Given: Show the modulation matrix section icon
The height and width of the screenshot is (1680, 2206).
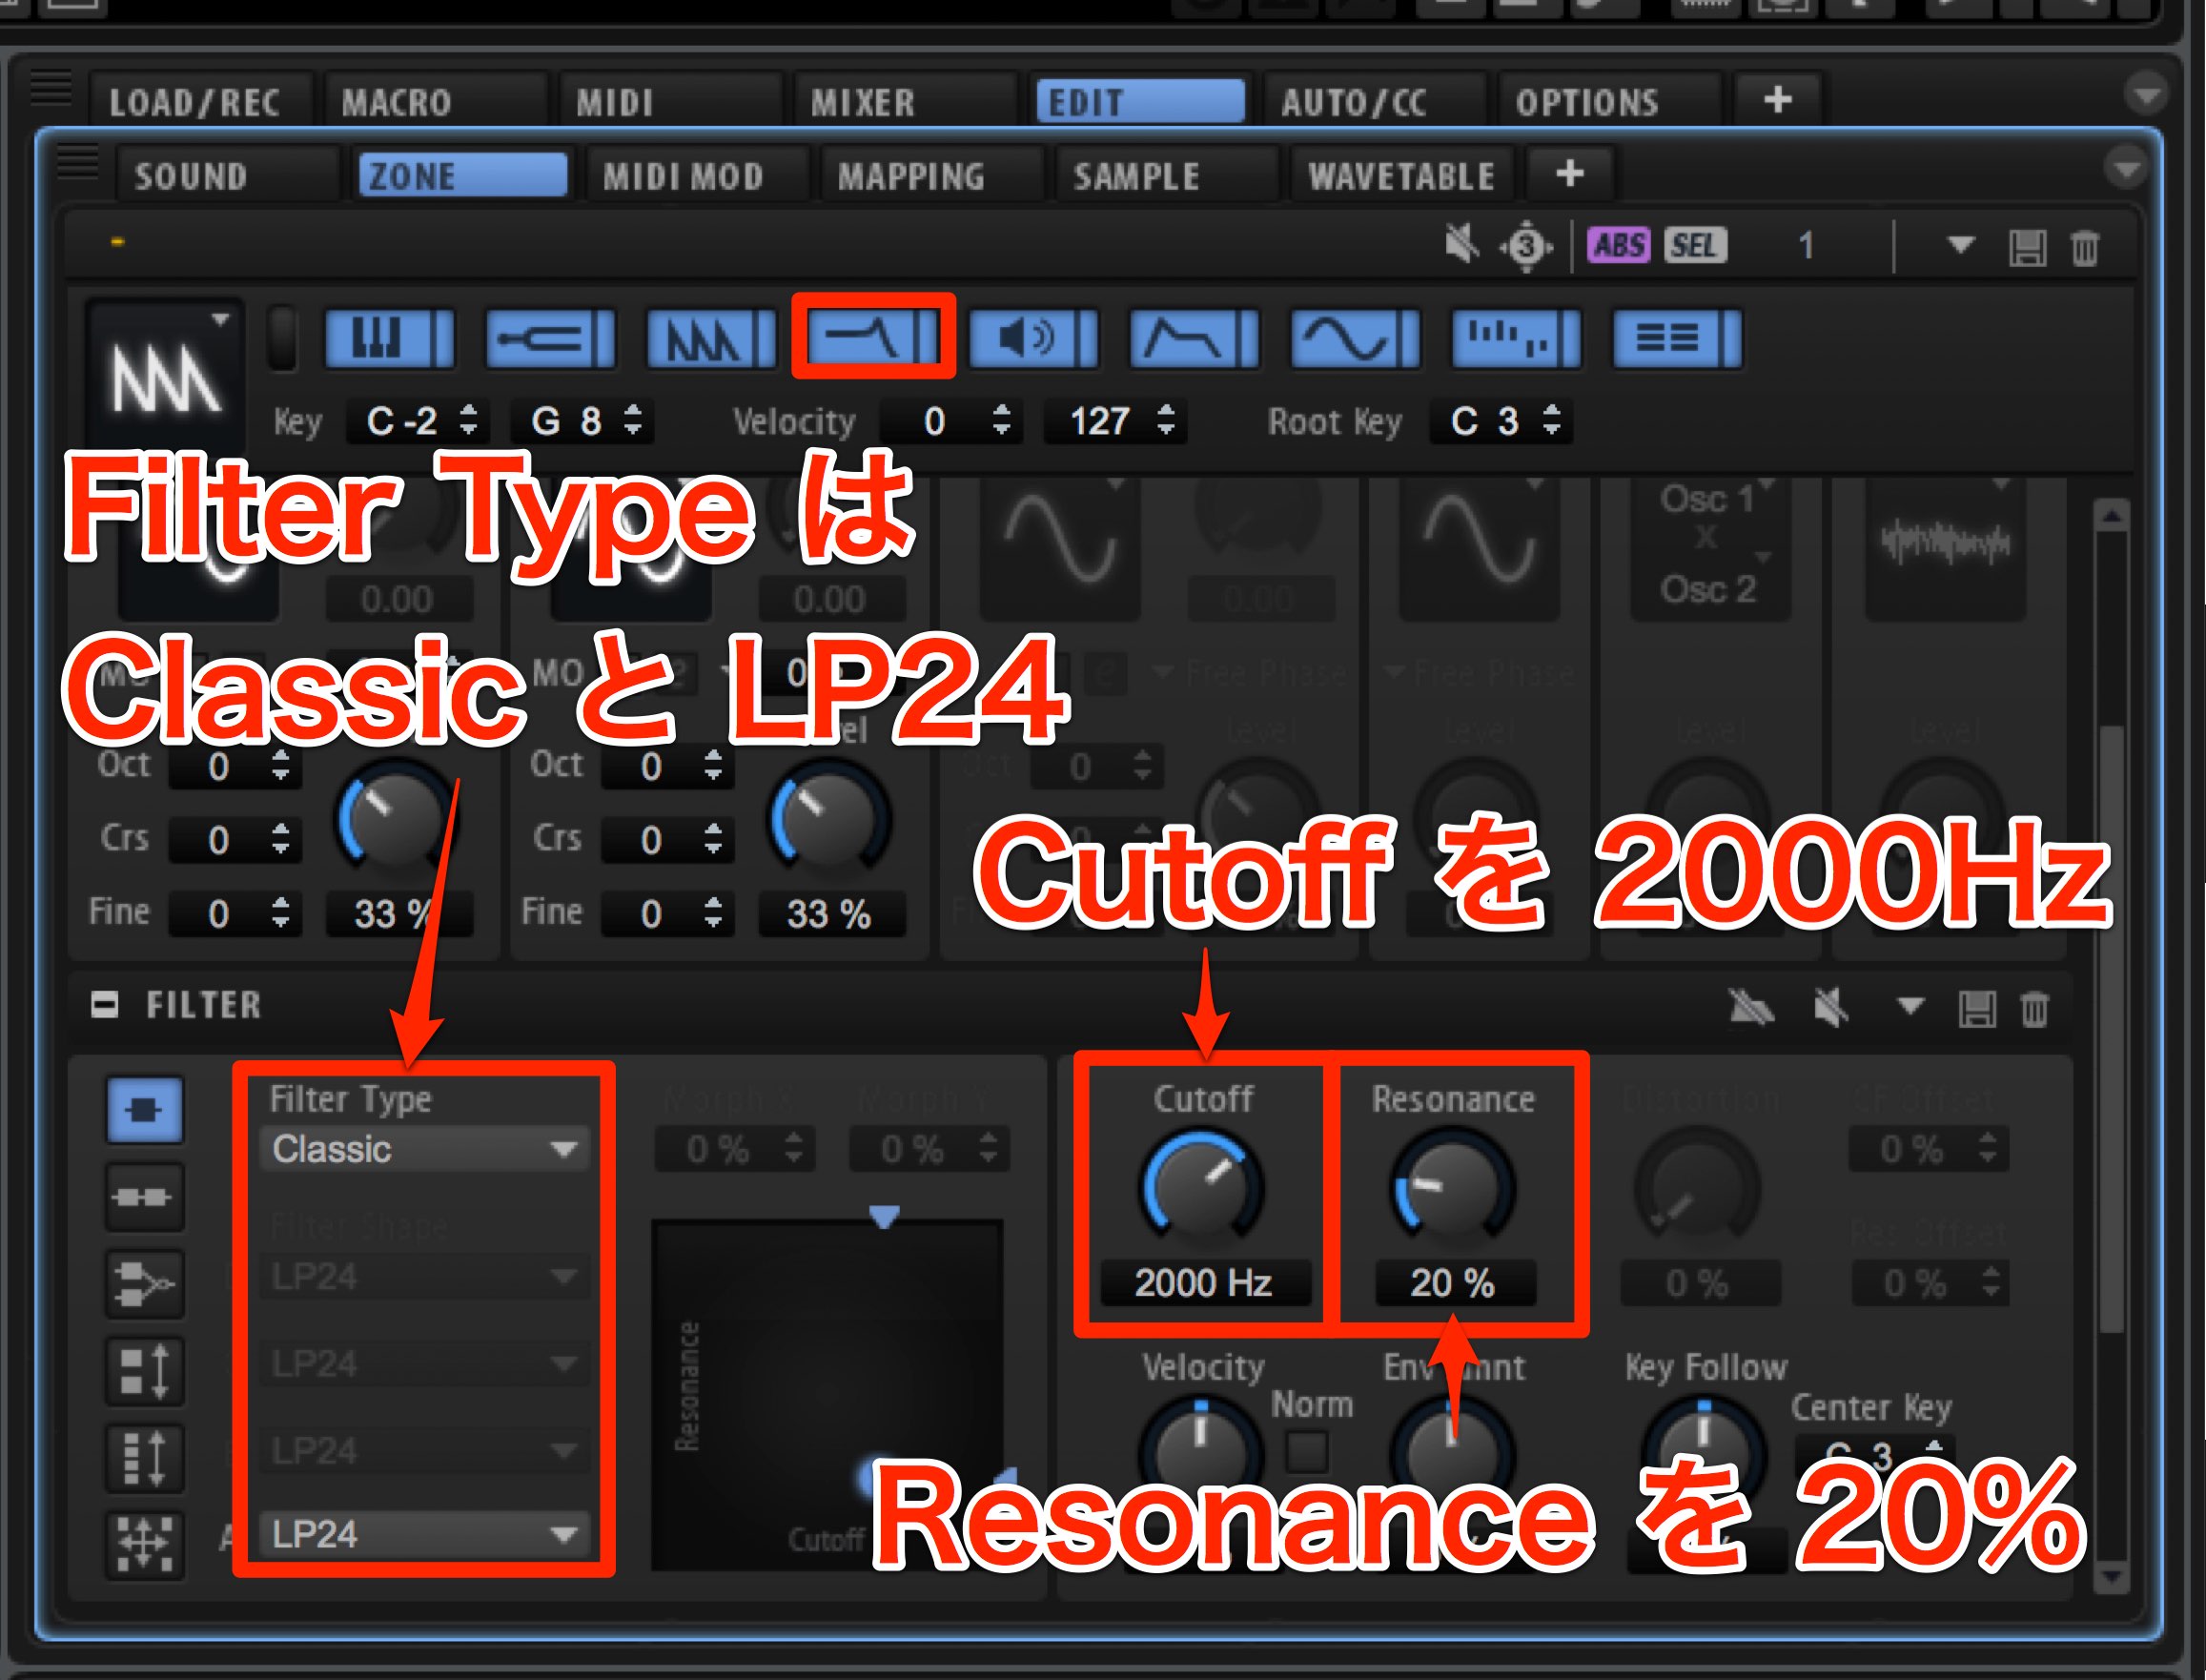Looking at the screenshot, I should tap(1677, 339).
